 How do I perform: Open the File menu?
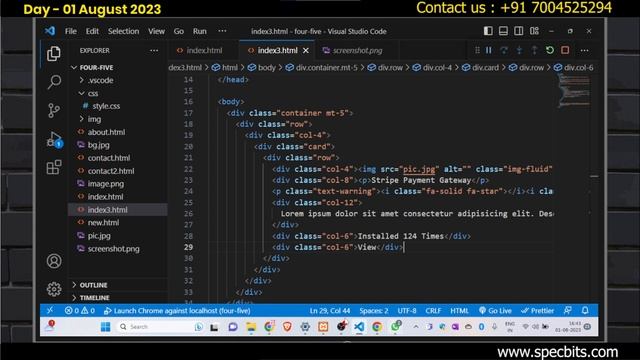click(x=71, y=31)
